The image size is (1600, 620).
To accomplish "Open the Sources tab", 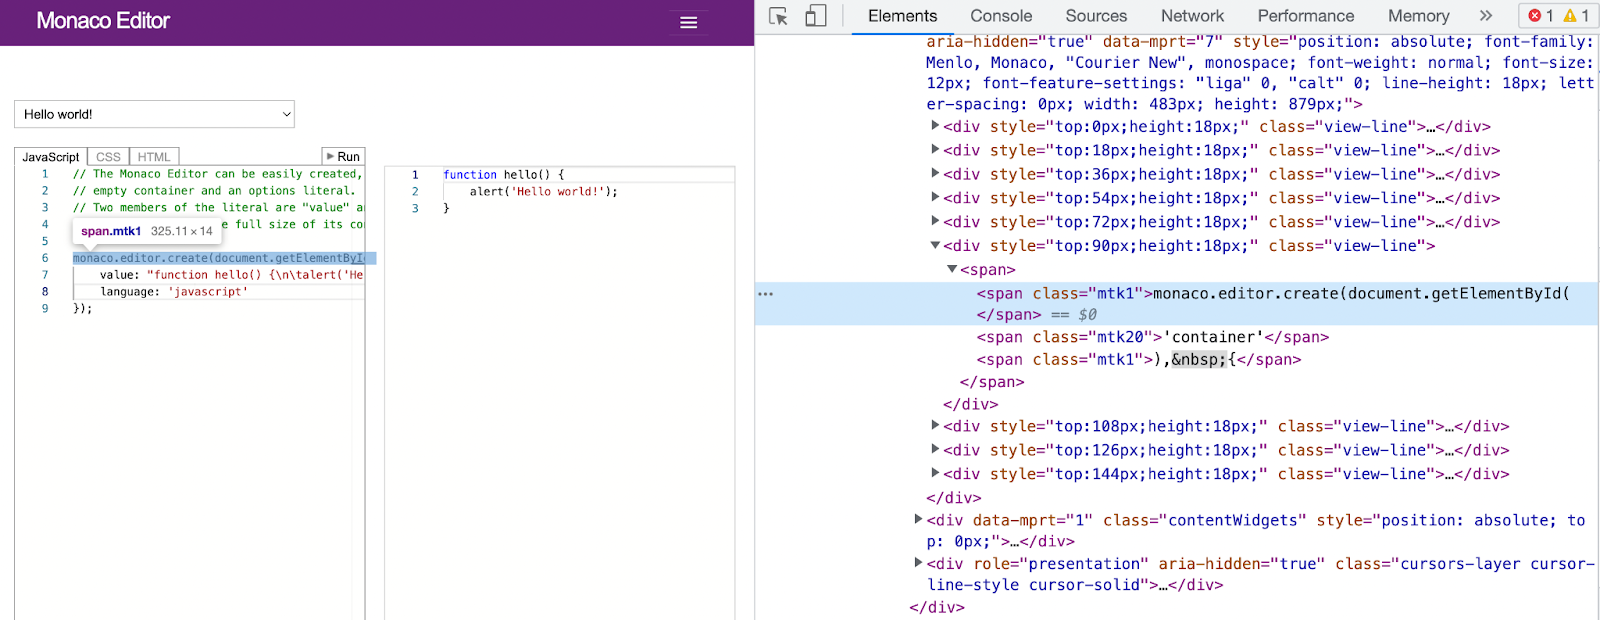I will (1096, 16).
